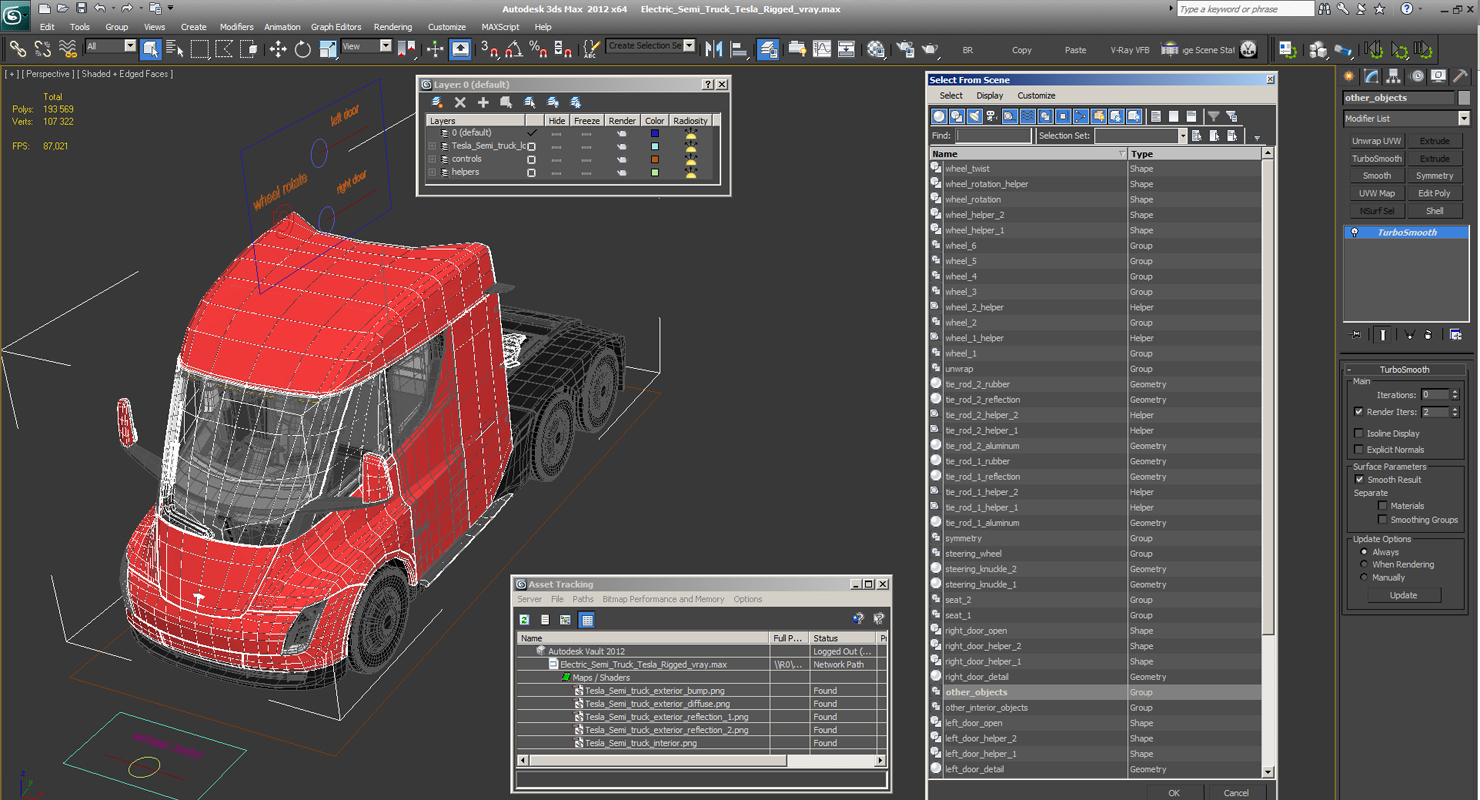
Task: Open the Utilities tab hammer icon
Action: [1460, 76]
